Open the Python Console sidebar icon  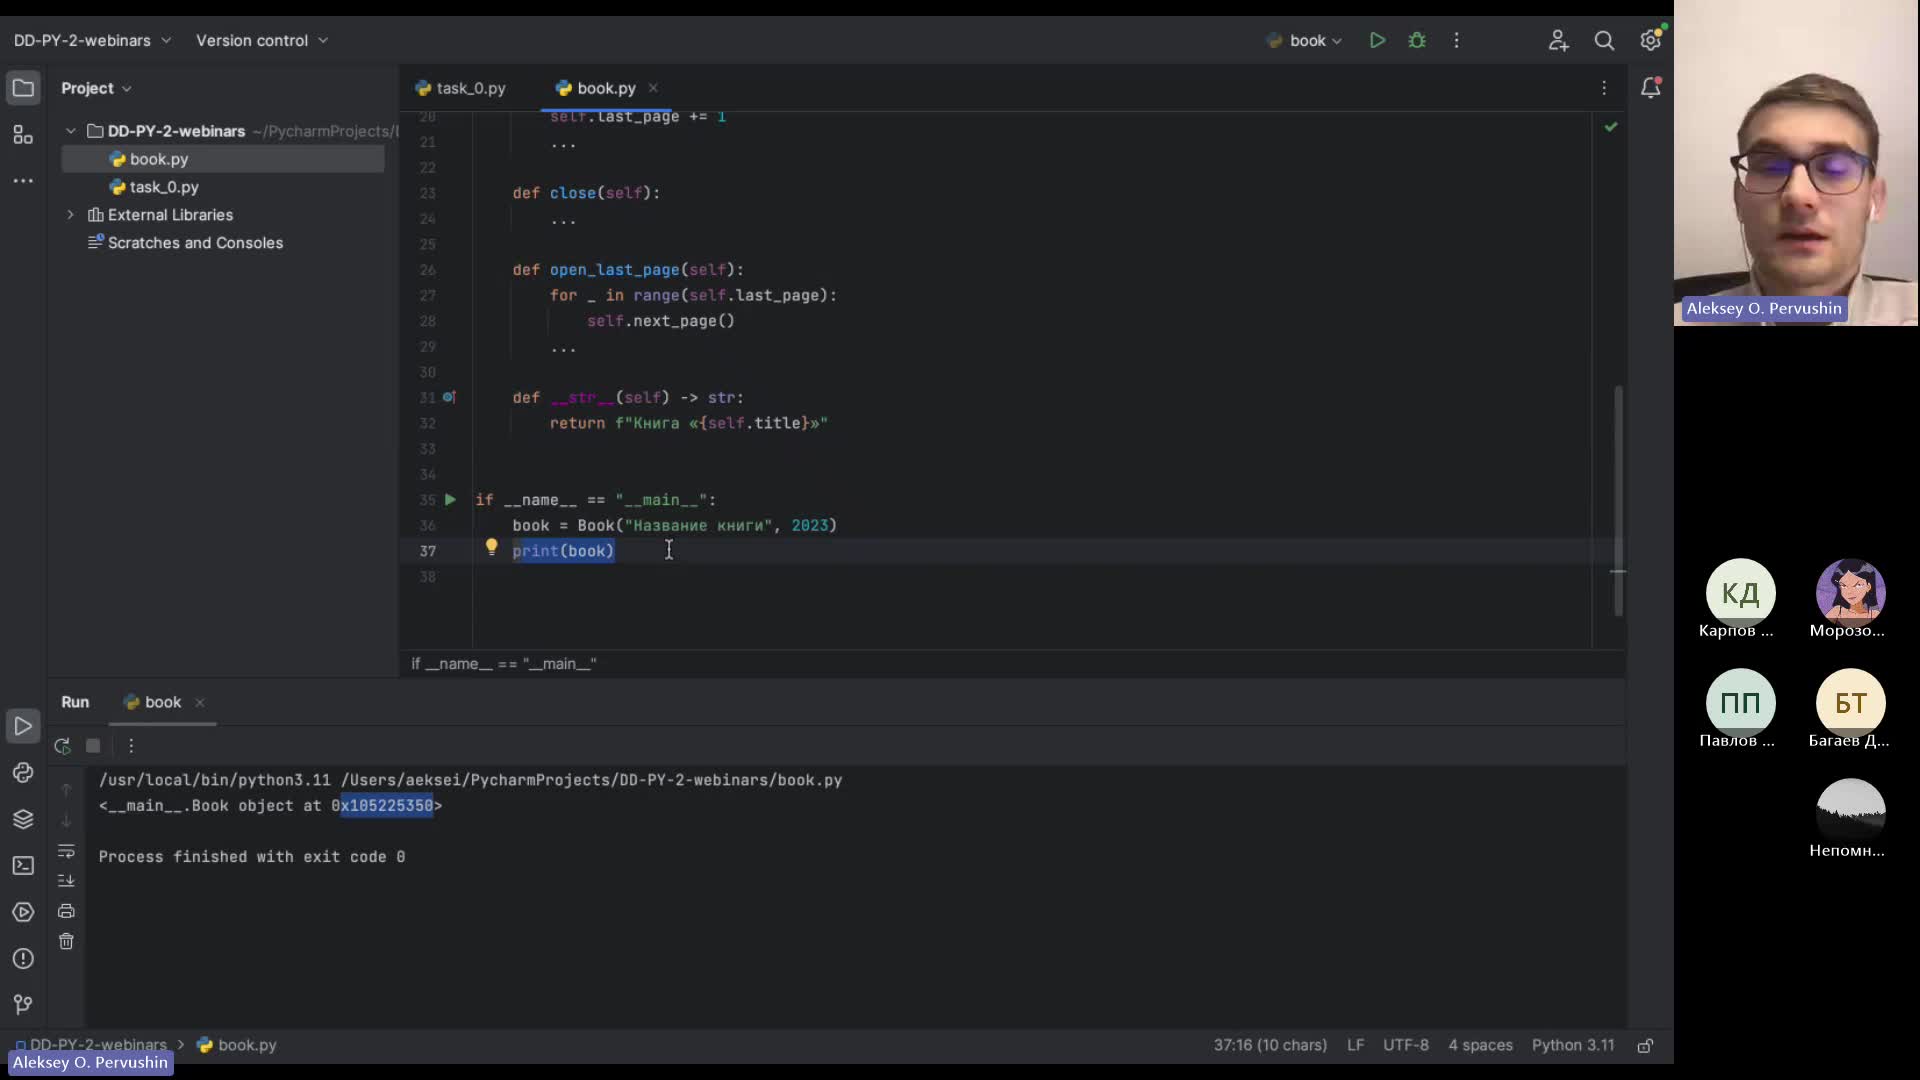point(23,773)
